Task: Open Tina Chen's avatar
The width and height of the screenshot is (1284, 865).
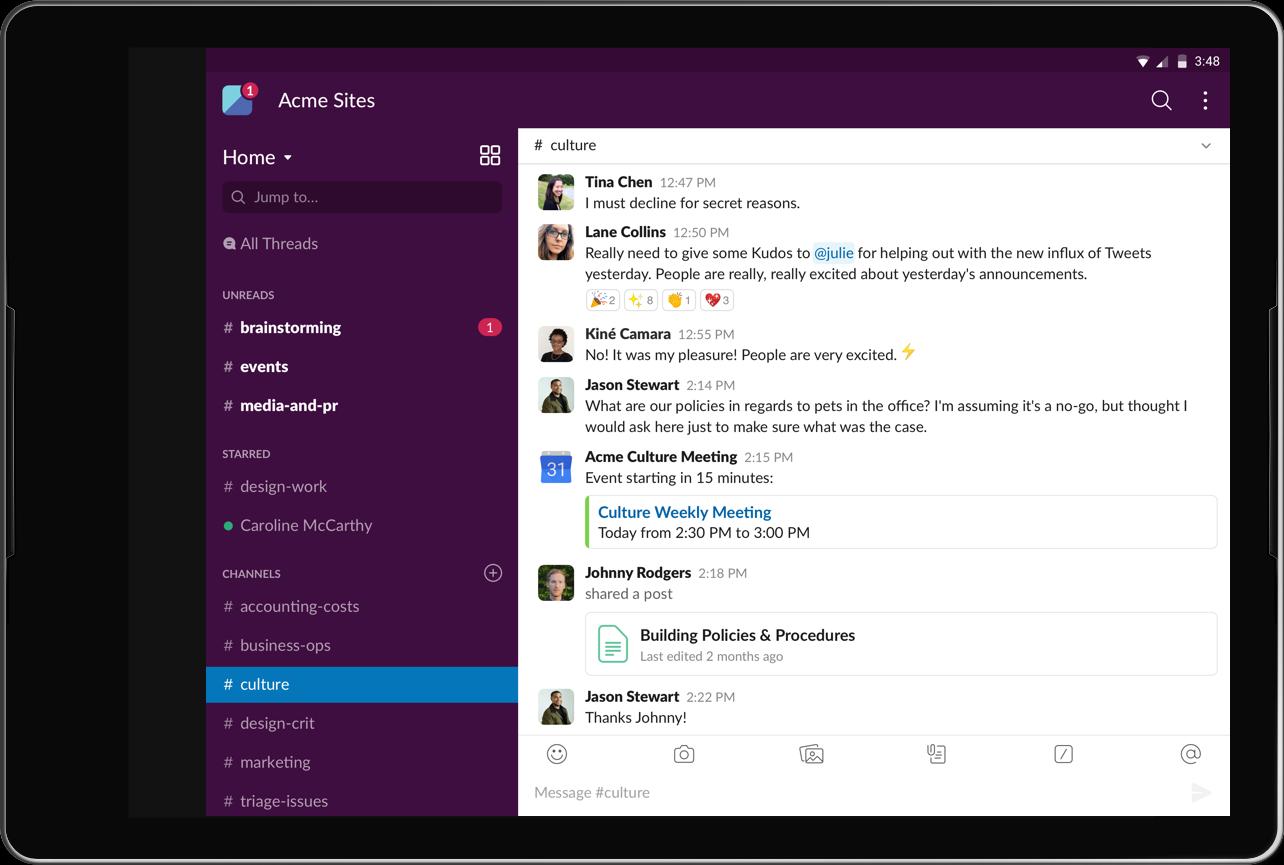Action: pos(556,192)
